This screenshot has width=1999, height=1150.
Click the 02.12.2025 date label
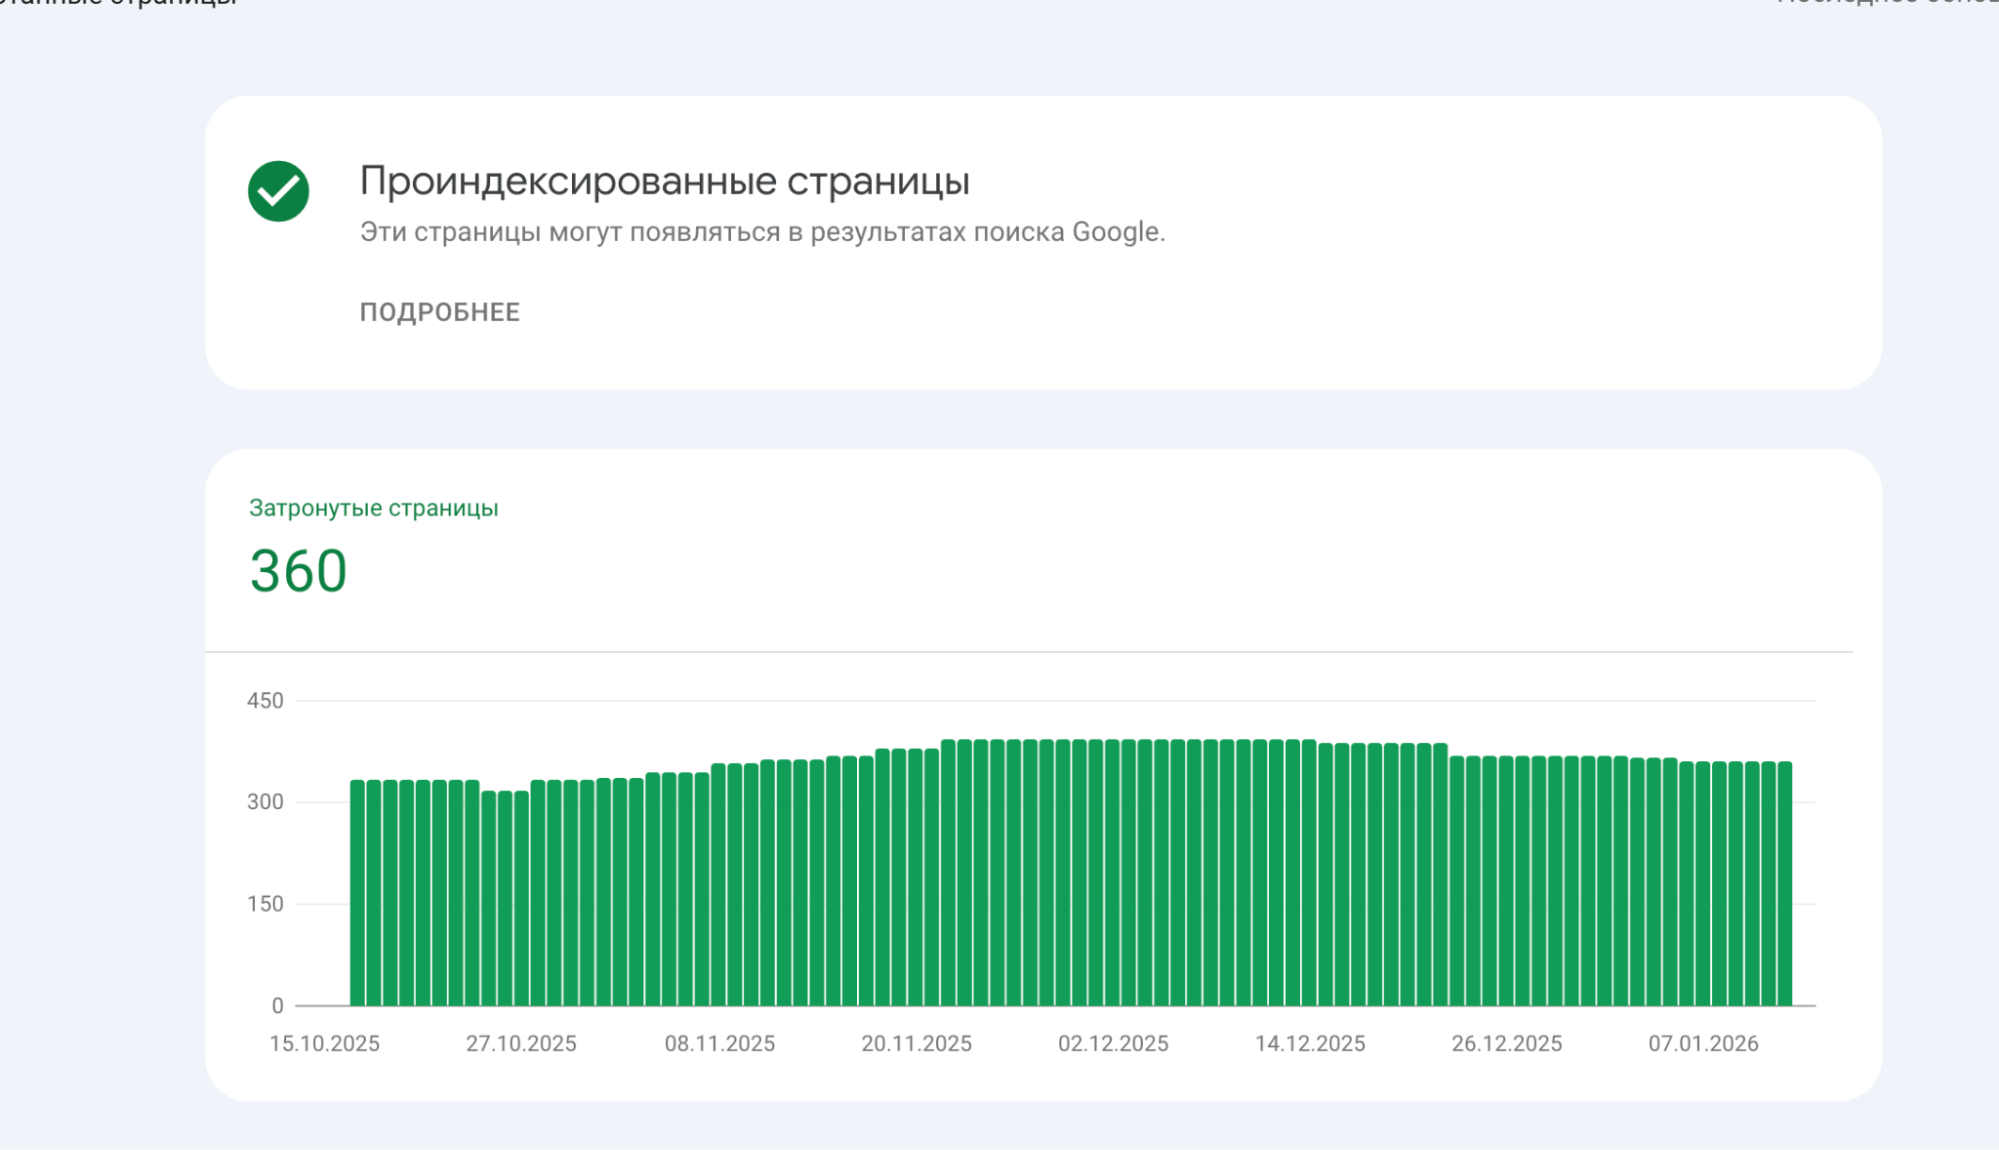click(1113, 1043)
